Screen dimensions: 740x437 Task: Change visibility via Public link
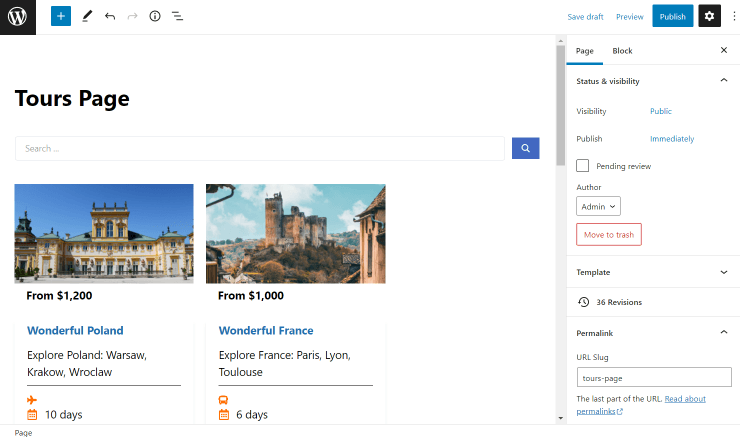click(661, 111)
